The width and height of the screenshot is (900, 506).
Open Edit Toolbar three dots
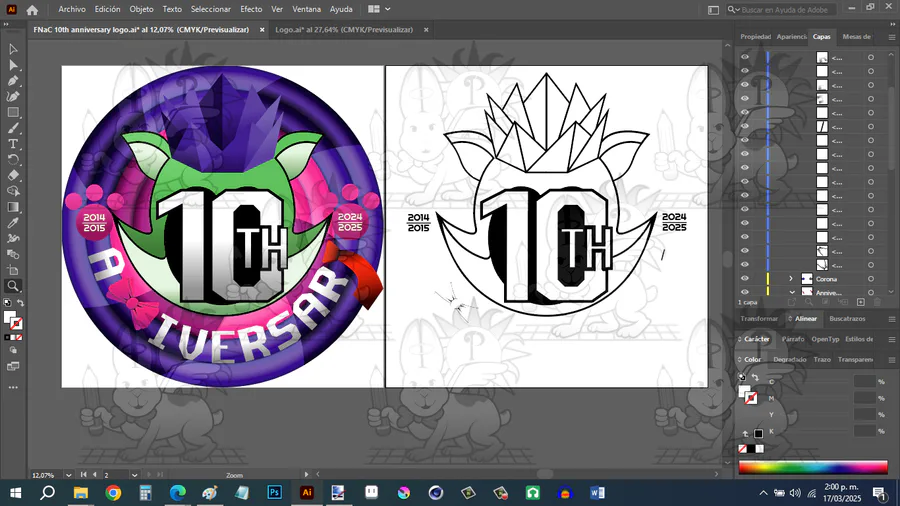tap(13, 387)
